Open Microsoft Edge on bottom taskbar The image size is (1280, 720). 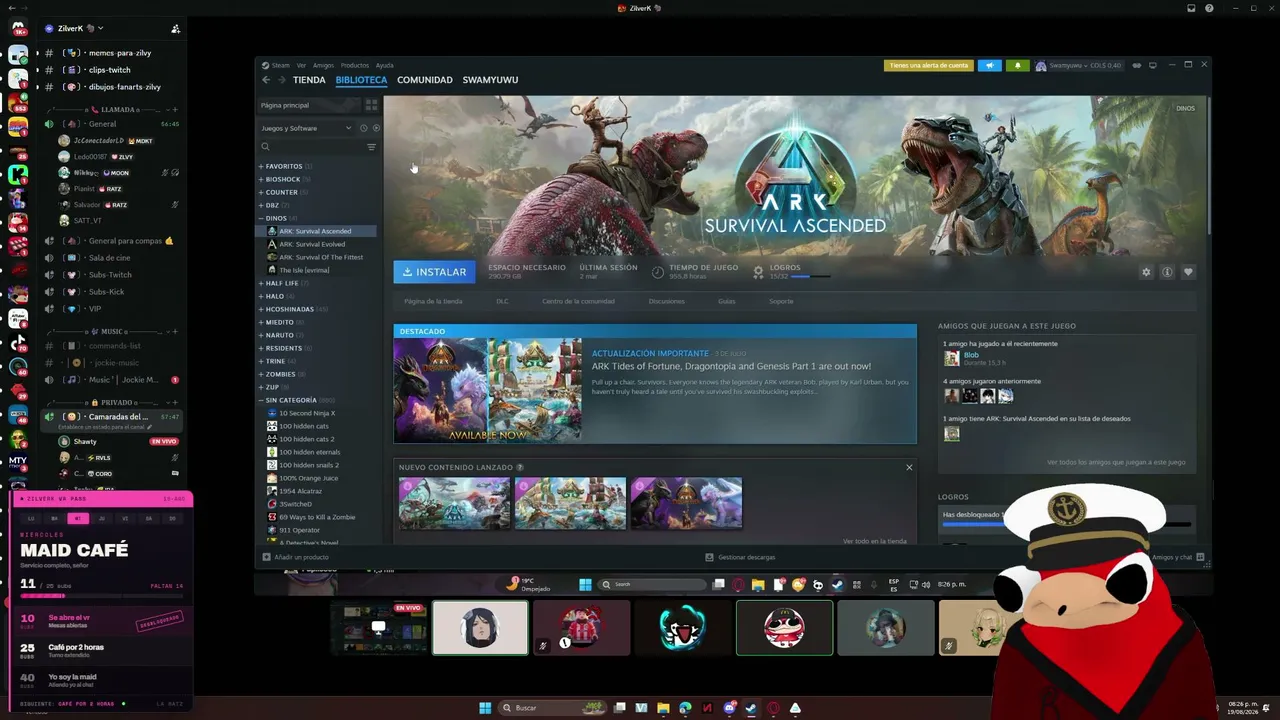(x=685, y=708)
